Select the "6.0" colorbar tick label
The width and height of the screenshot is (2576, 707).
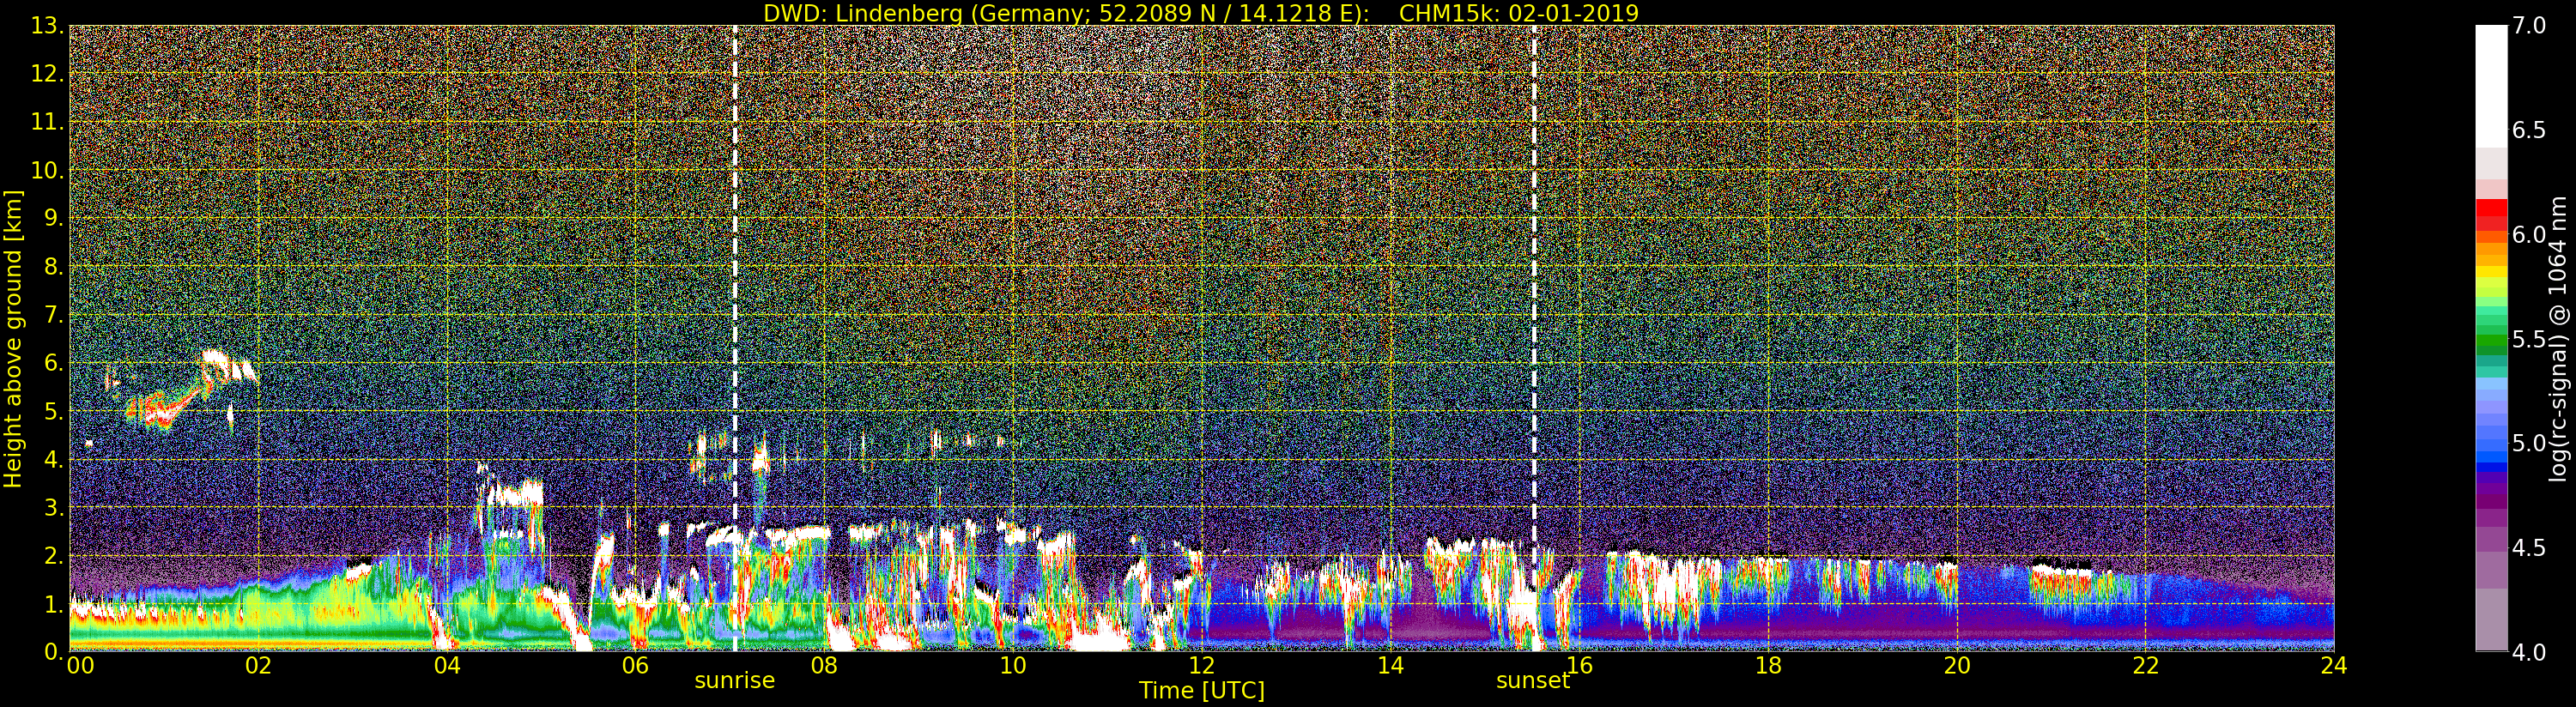2530,235
